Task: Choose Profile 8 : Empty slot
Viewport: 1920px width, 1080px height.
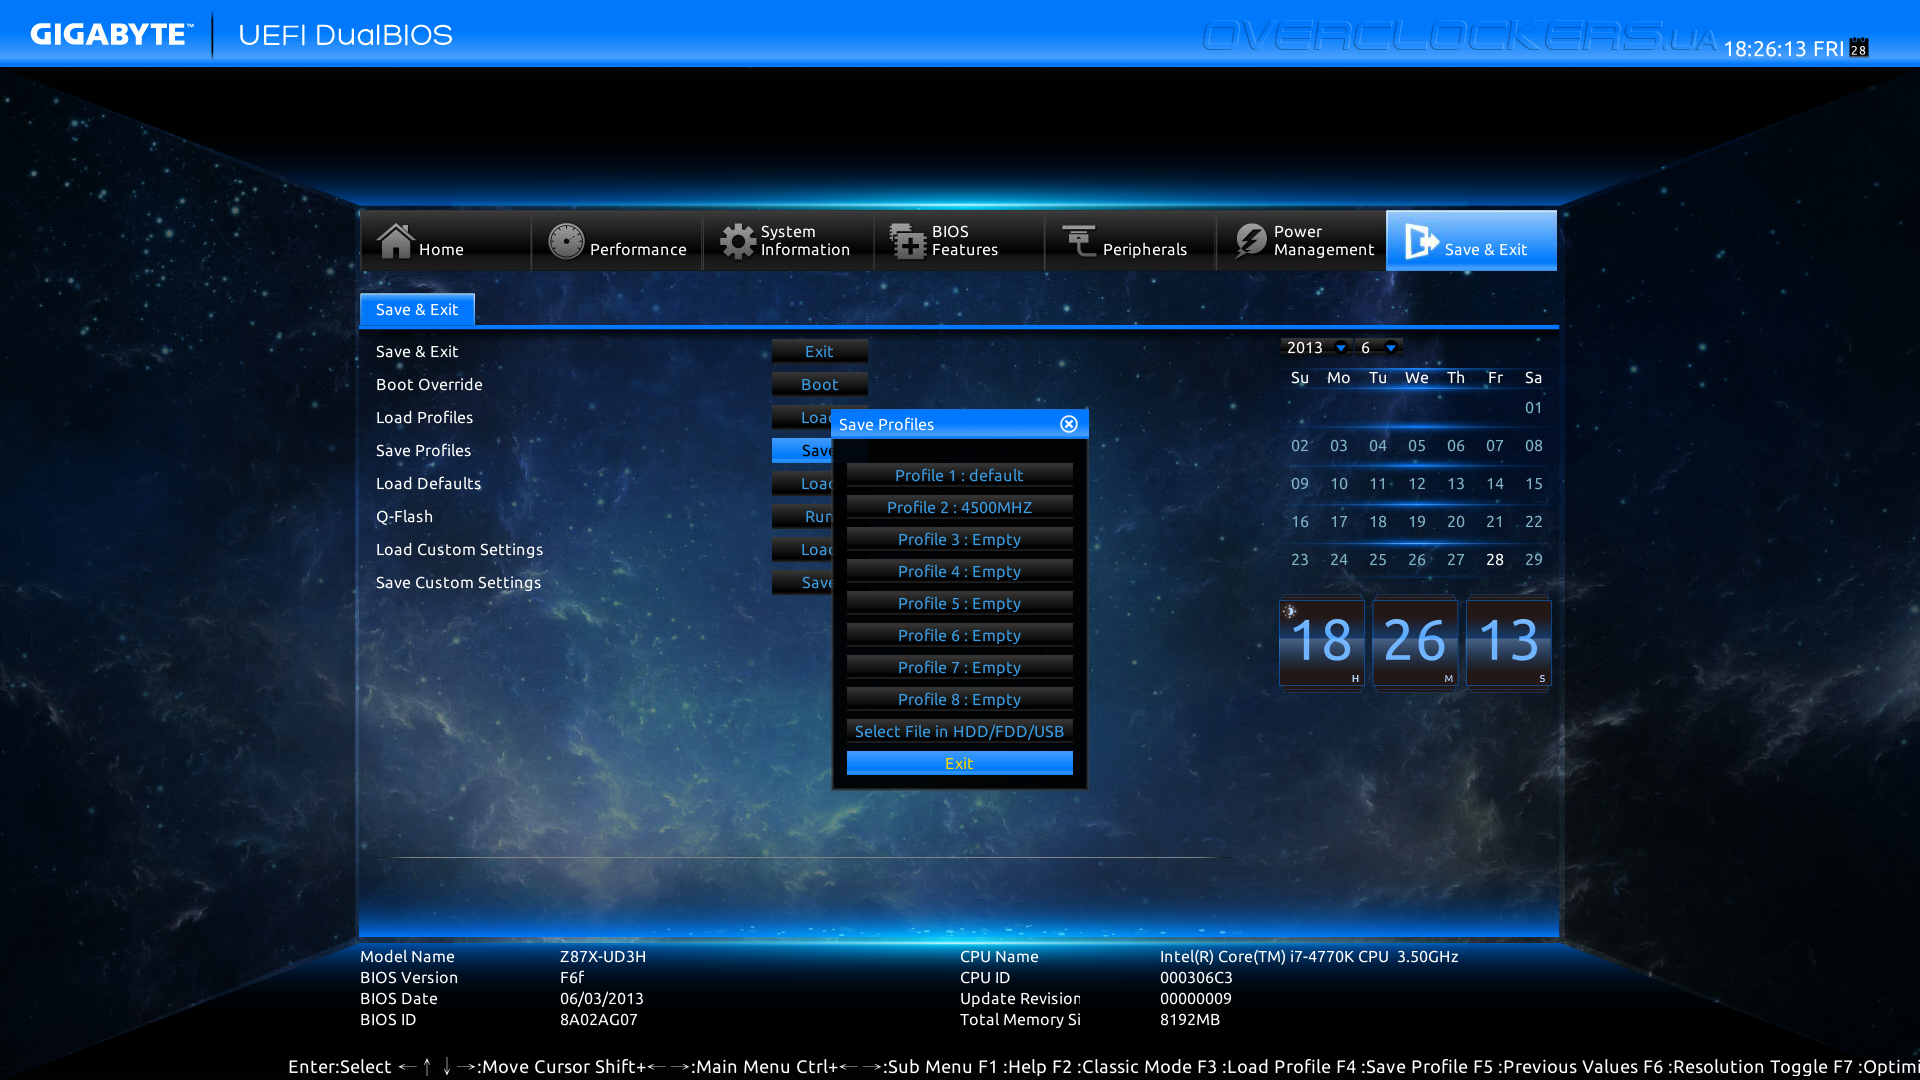Action: pos(959,700)
